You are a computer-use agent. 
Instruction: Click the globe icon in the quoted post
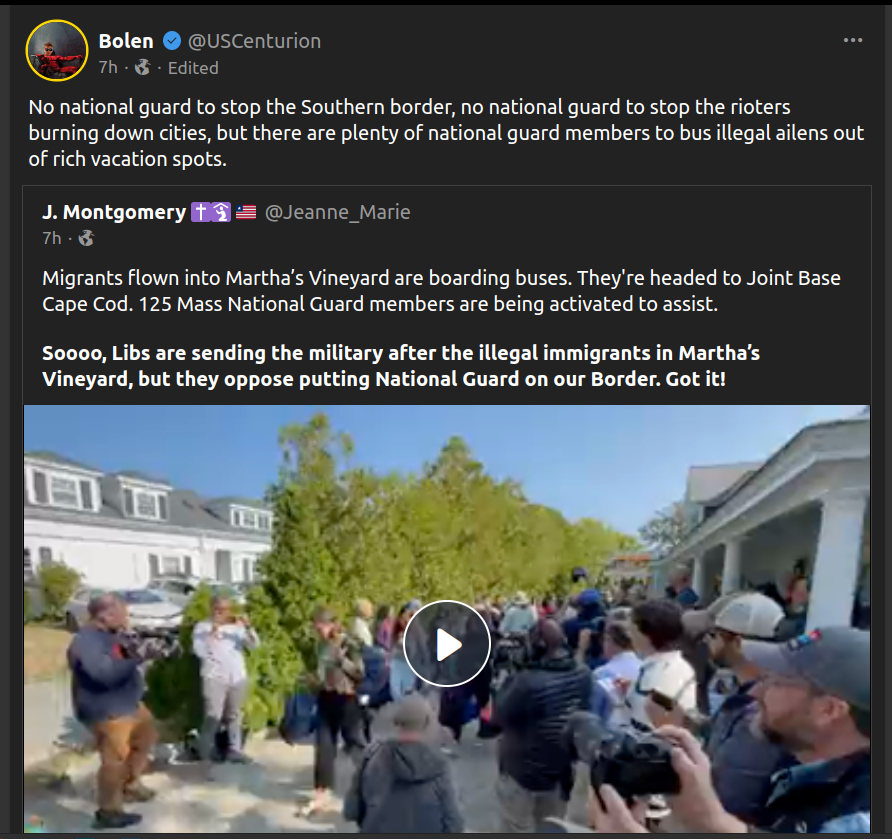click(x=86, y=238)
